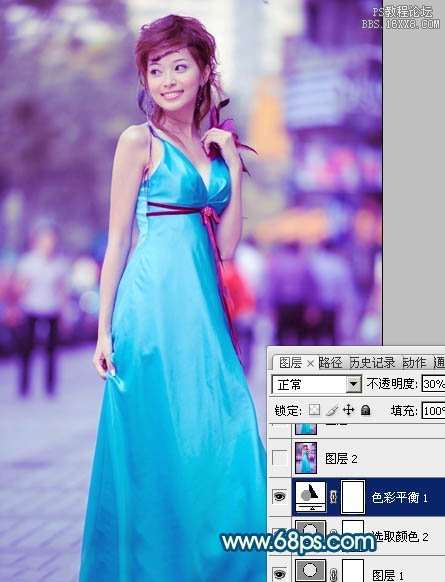The height and width of the screenshot is (582, 445).
Task: Switch to the 历史记录 tab
Action: pyautogui.click(x=372, y=362)
